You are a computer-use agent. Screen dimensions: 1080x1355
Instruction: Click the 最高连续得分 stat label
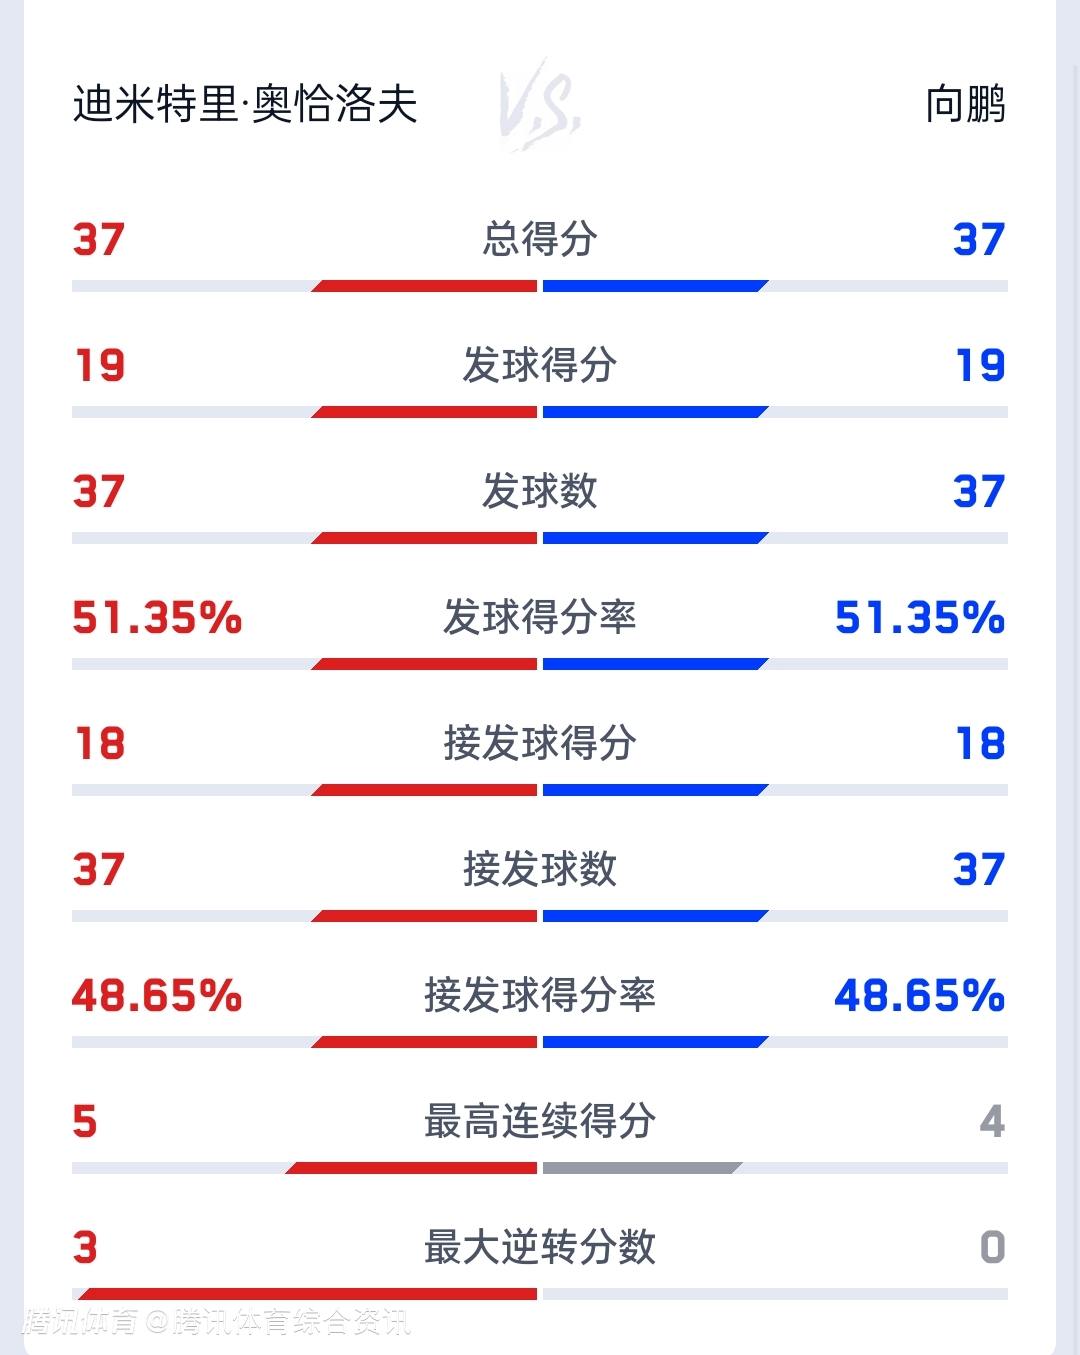click(x=540, y=1122)
